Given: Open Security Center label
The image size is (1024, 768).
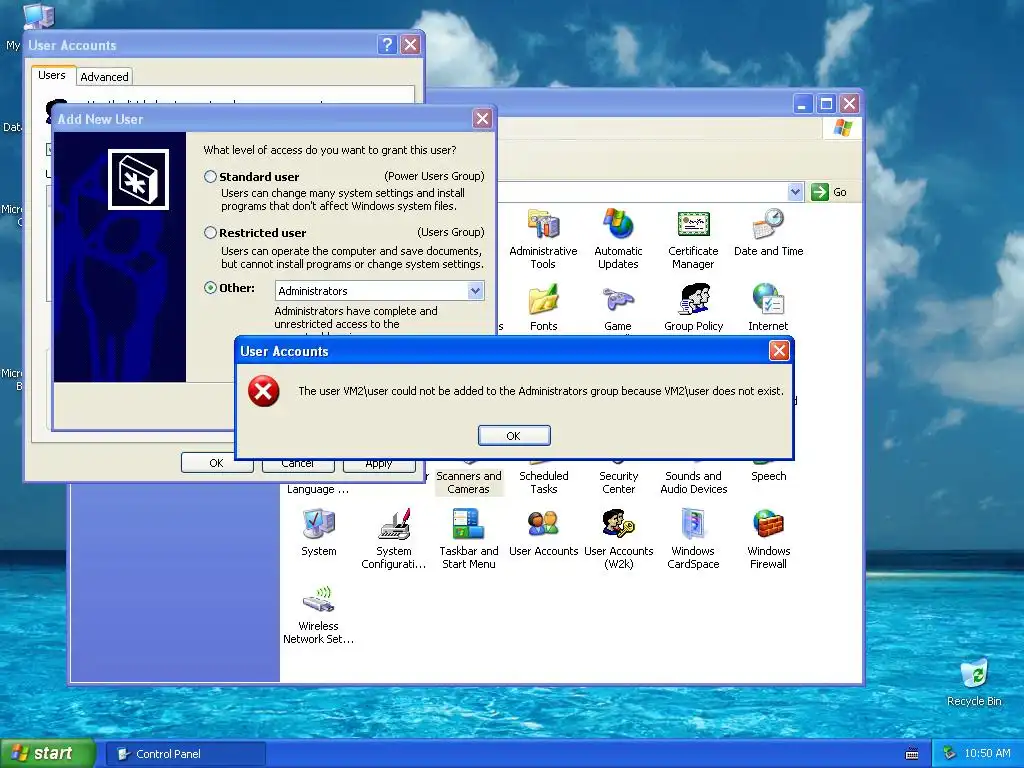Looking at the screenshot, I should coord(618,483).
